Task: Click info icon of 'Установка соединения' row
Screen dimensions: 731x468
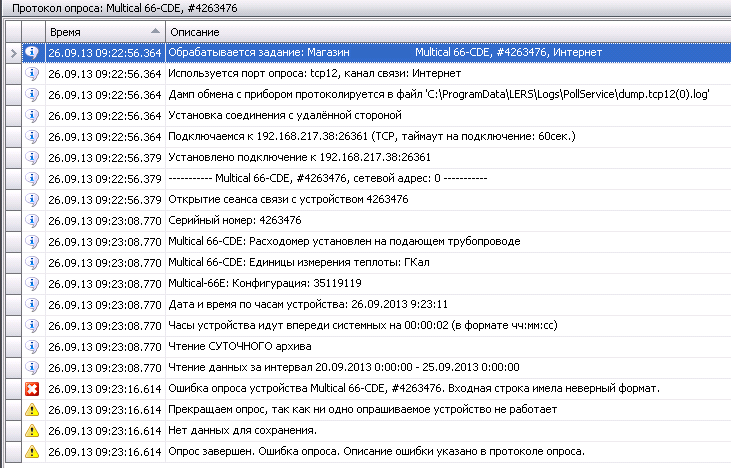Action: point(32,115)
